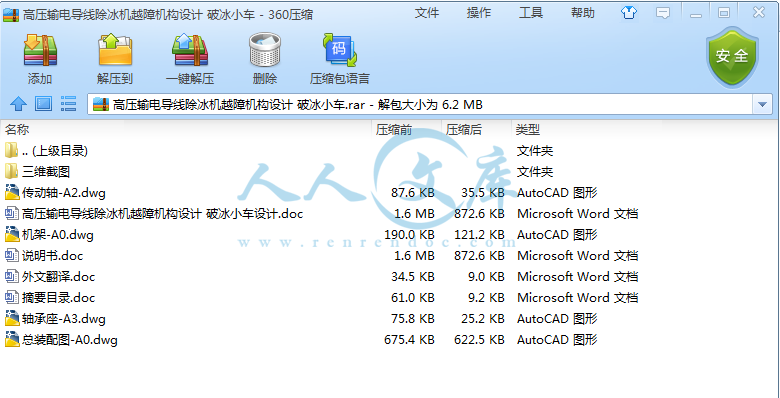The height and width of the screenshot is (398, 780).
Task: Click Microsoft Word 文档 type of 说明书.doc
Action: (x=578, y=256)
